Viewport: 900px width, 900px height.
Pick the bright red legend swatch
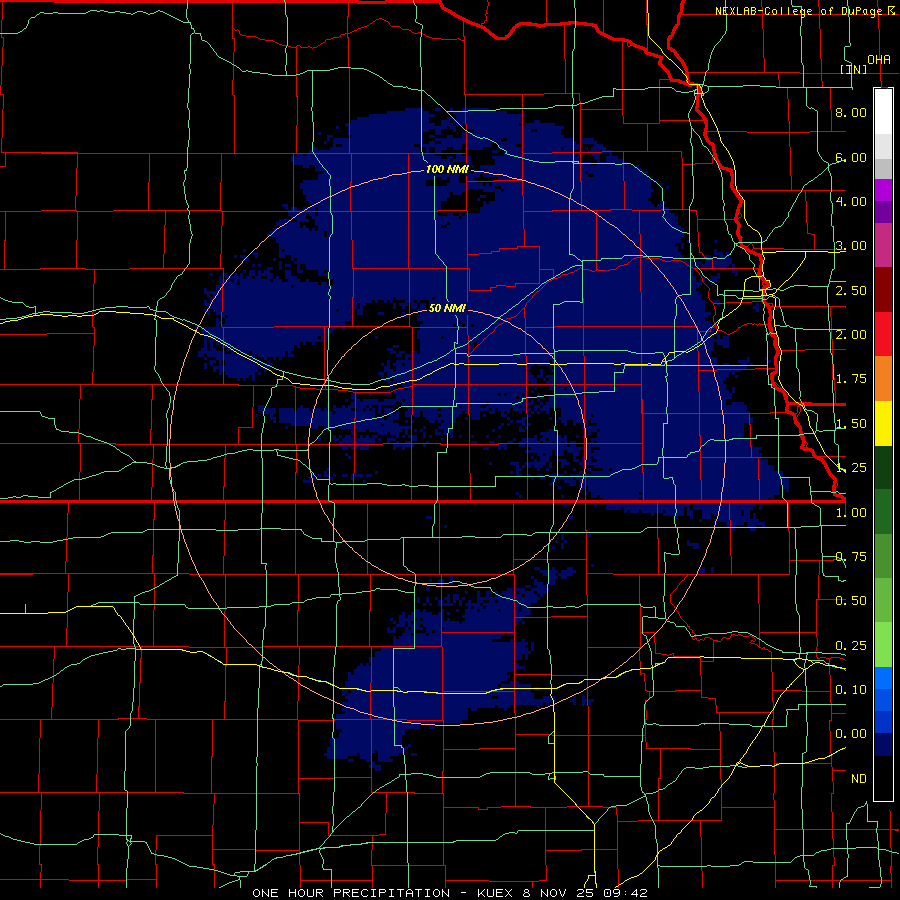point(883,335)
